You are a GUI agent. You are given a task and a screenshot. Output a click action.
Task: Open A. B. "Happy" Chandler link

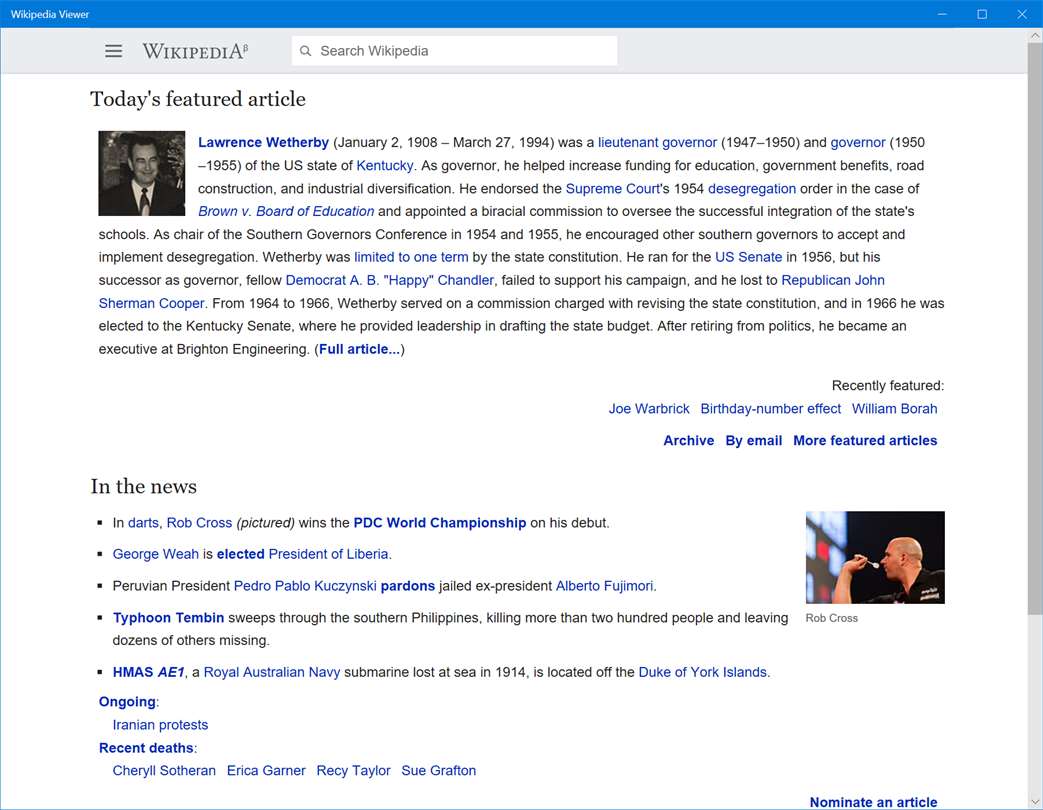tap(422, 281)
